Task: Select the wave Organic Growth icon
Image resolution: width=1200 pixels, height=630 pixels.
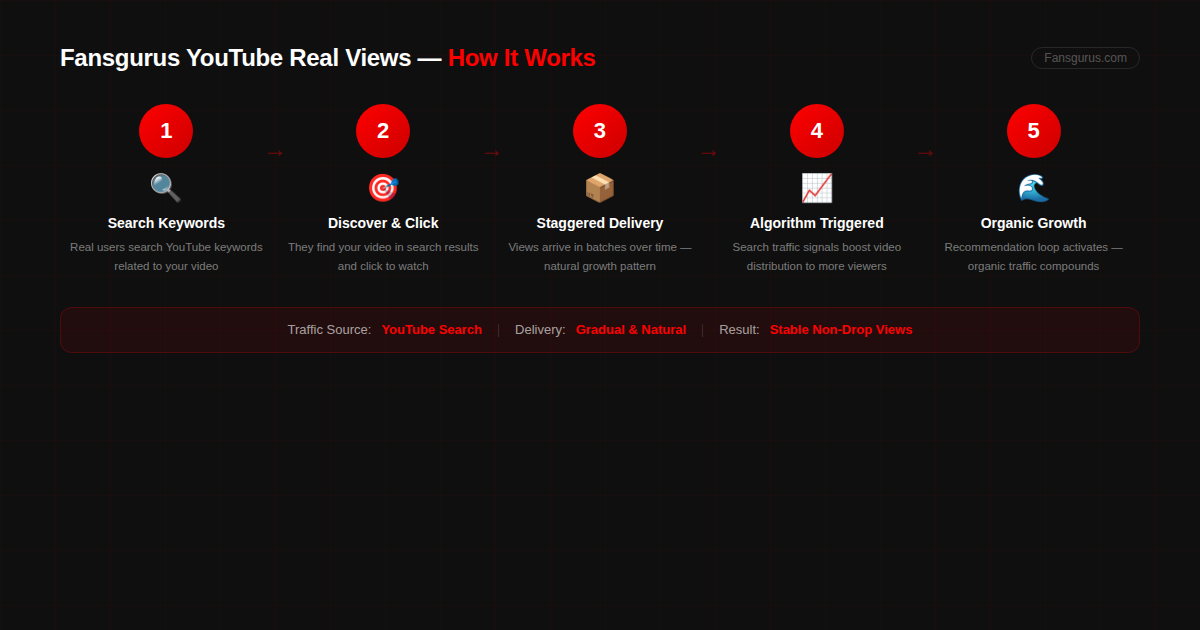Action: pos(1033,188)
